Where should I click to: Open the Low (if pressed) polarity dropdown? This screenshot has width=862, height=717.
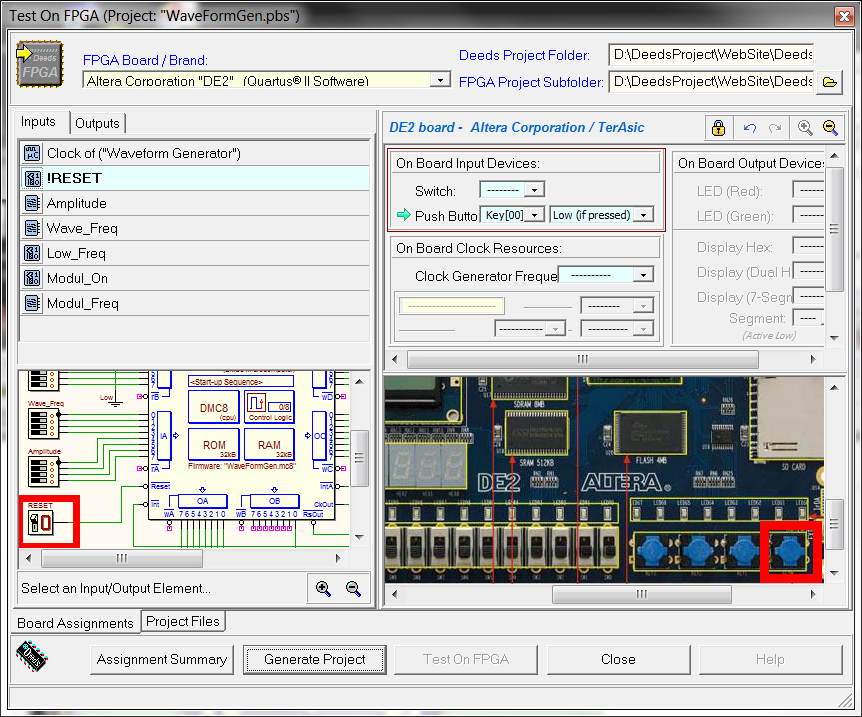[643, 215]
